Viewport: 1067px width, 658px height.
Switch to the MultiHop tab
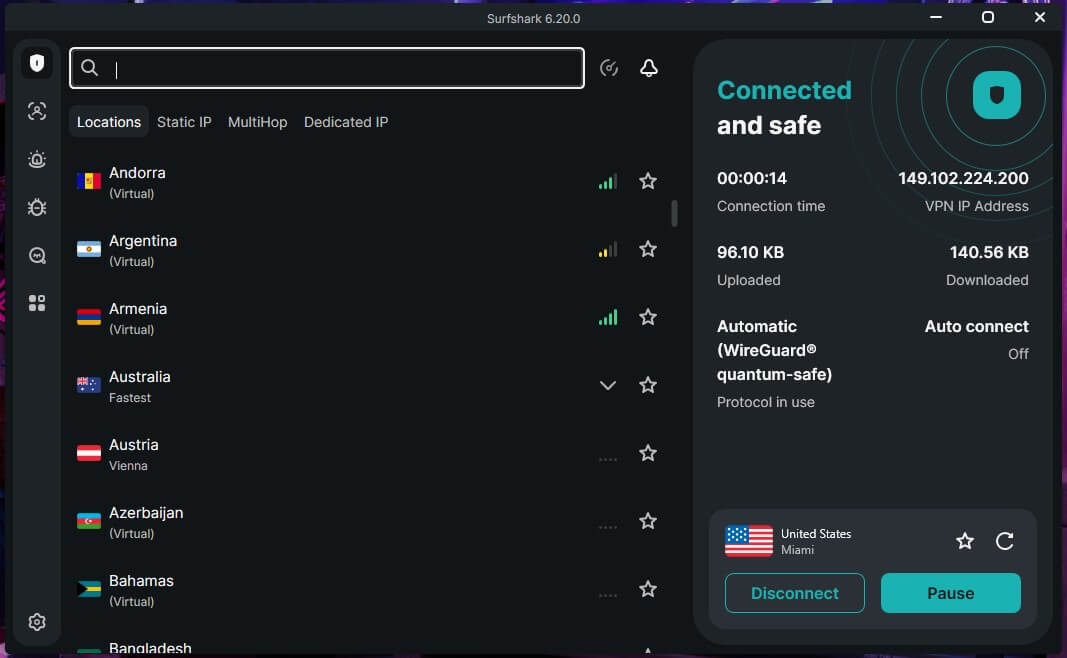pyautogui.click(x=257, y=122)
